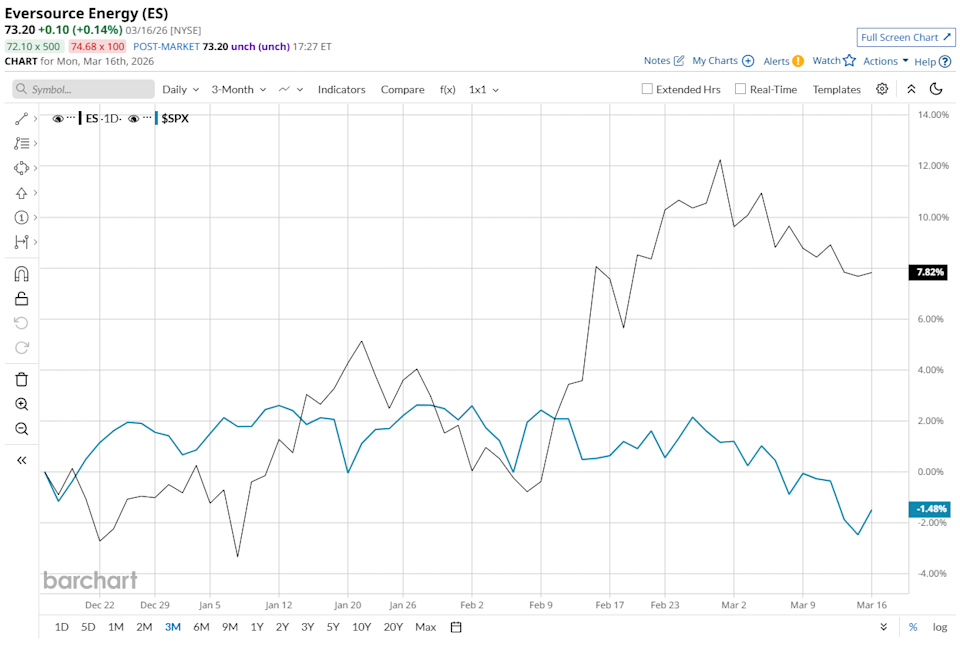Open My Charts link
This screenshot has width=960, height=650.
pyautogui.click(x=715, y=60)
